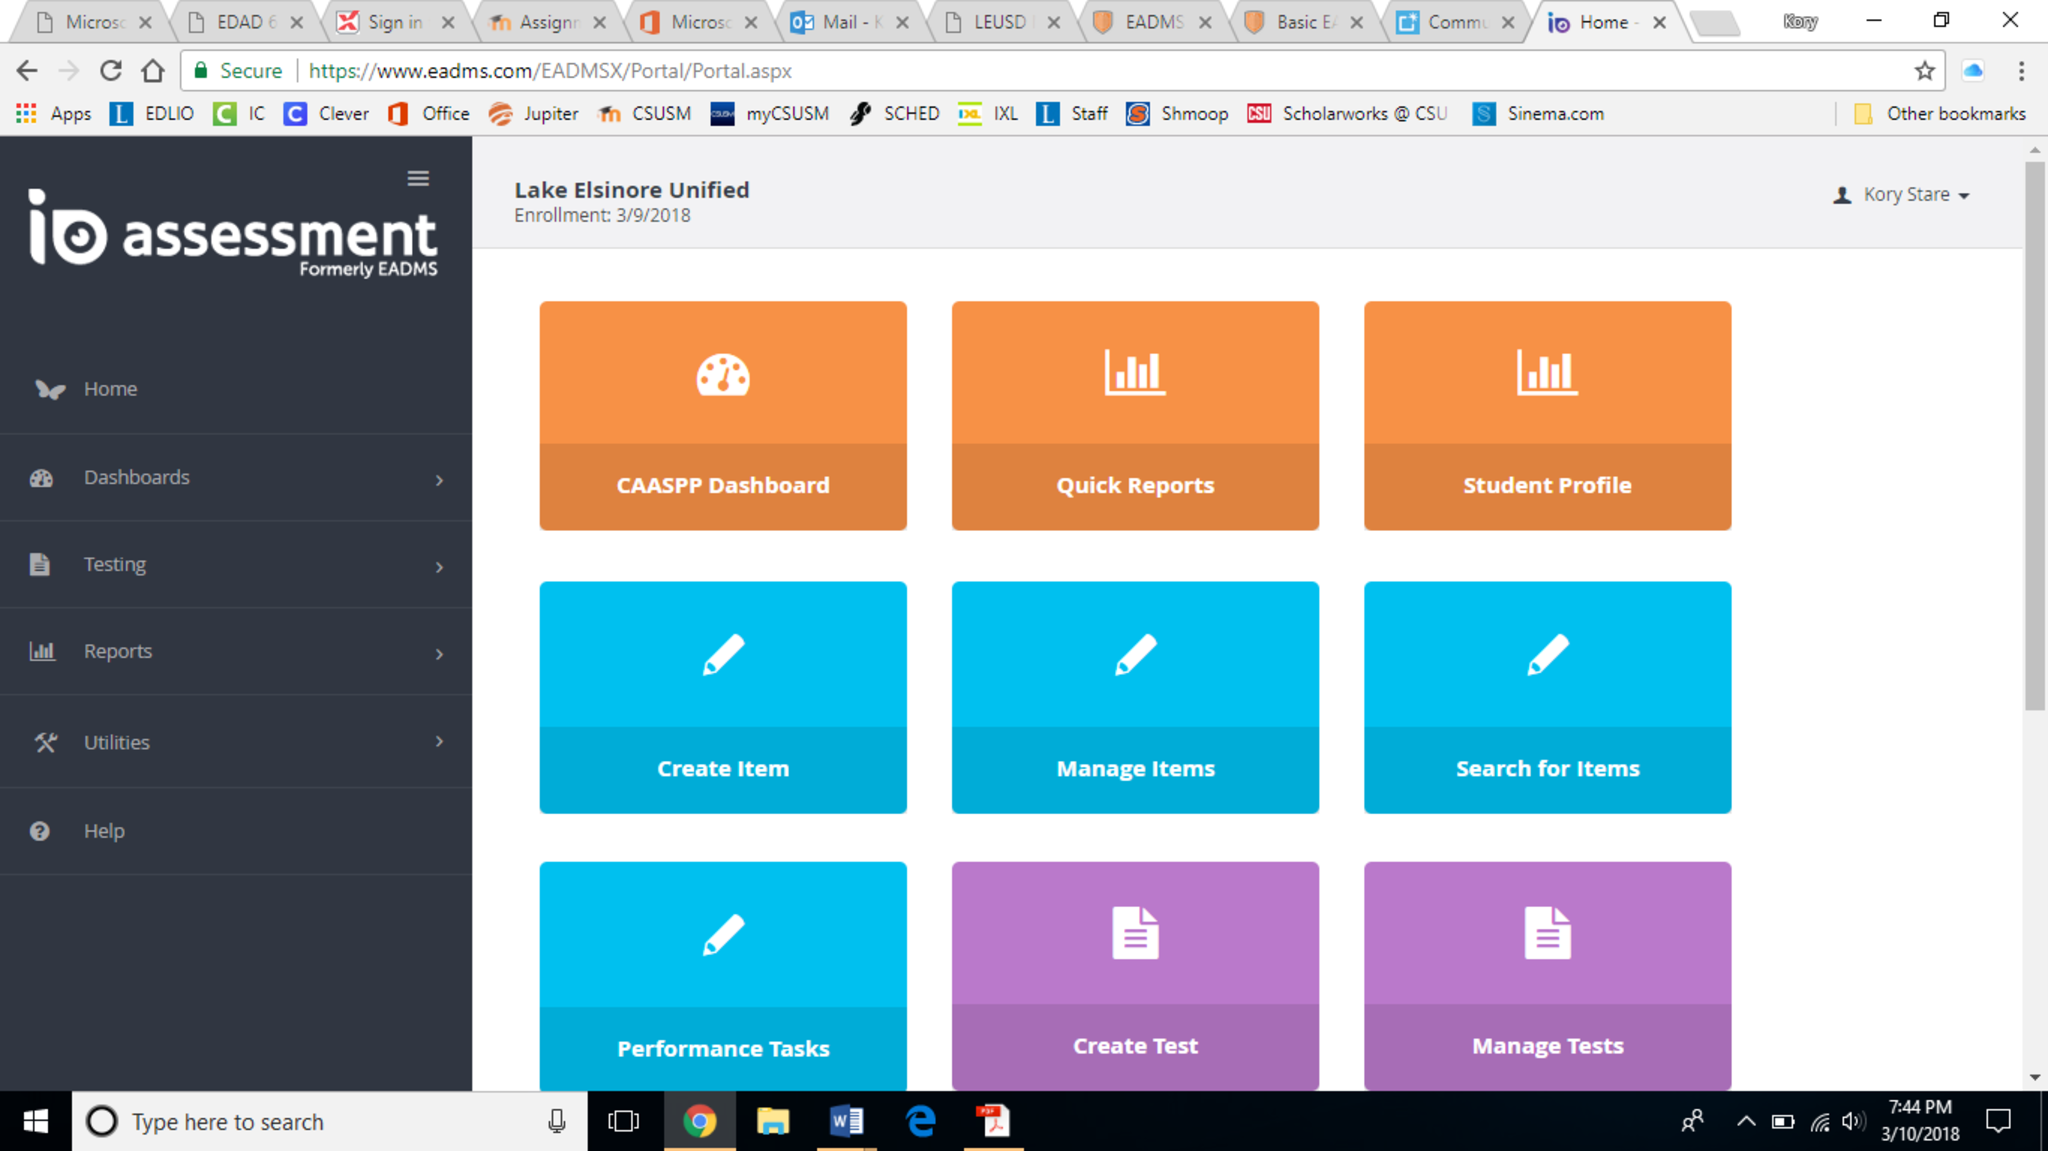Select Home in the sidebar menu
Viewport: 2048px width, 1151px height.
coord(110,389)
